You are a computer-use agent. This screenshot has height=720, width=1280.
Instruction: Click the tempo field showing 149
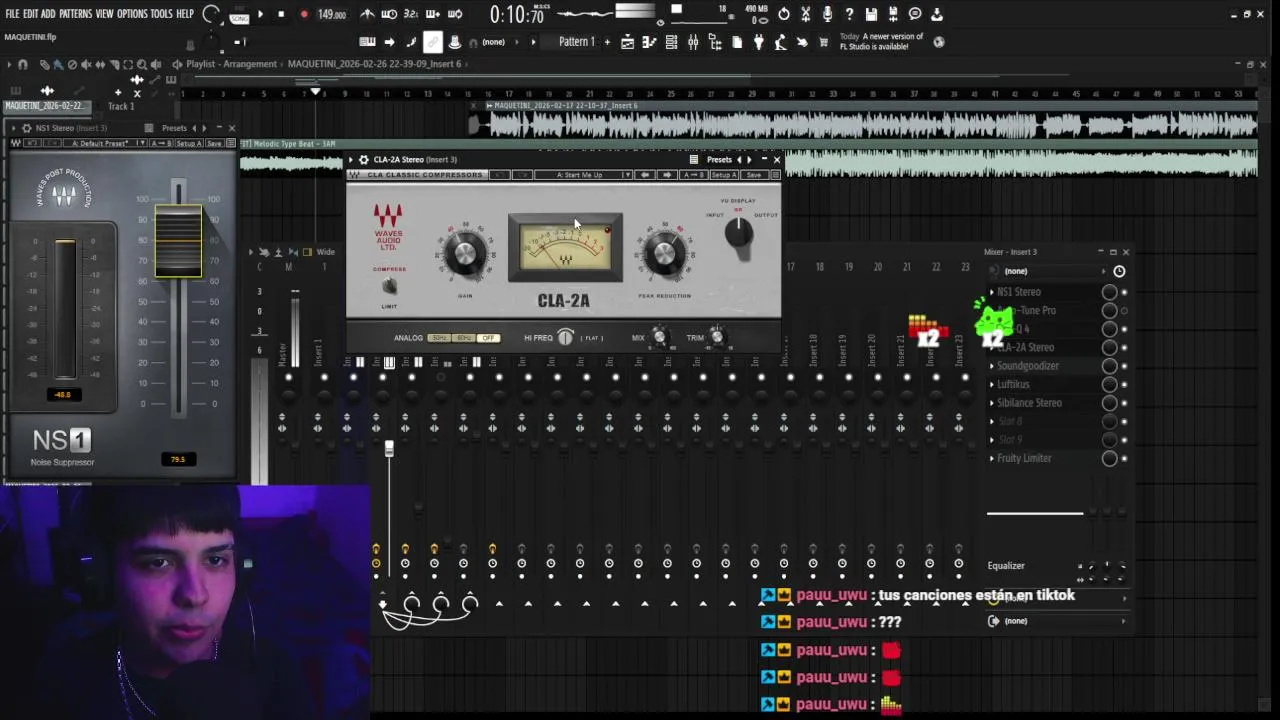click(x=331, y=15)
